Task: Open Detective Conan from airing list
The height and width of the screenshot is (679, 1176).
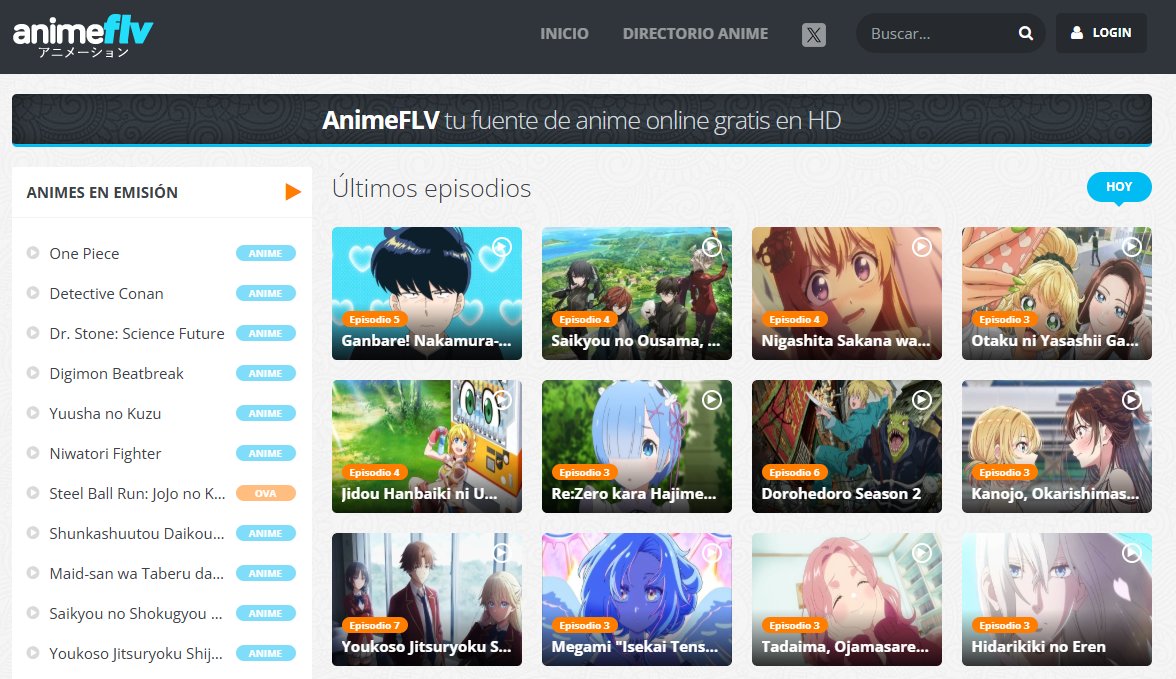Action: [106, 293]
